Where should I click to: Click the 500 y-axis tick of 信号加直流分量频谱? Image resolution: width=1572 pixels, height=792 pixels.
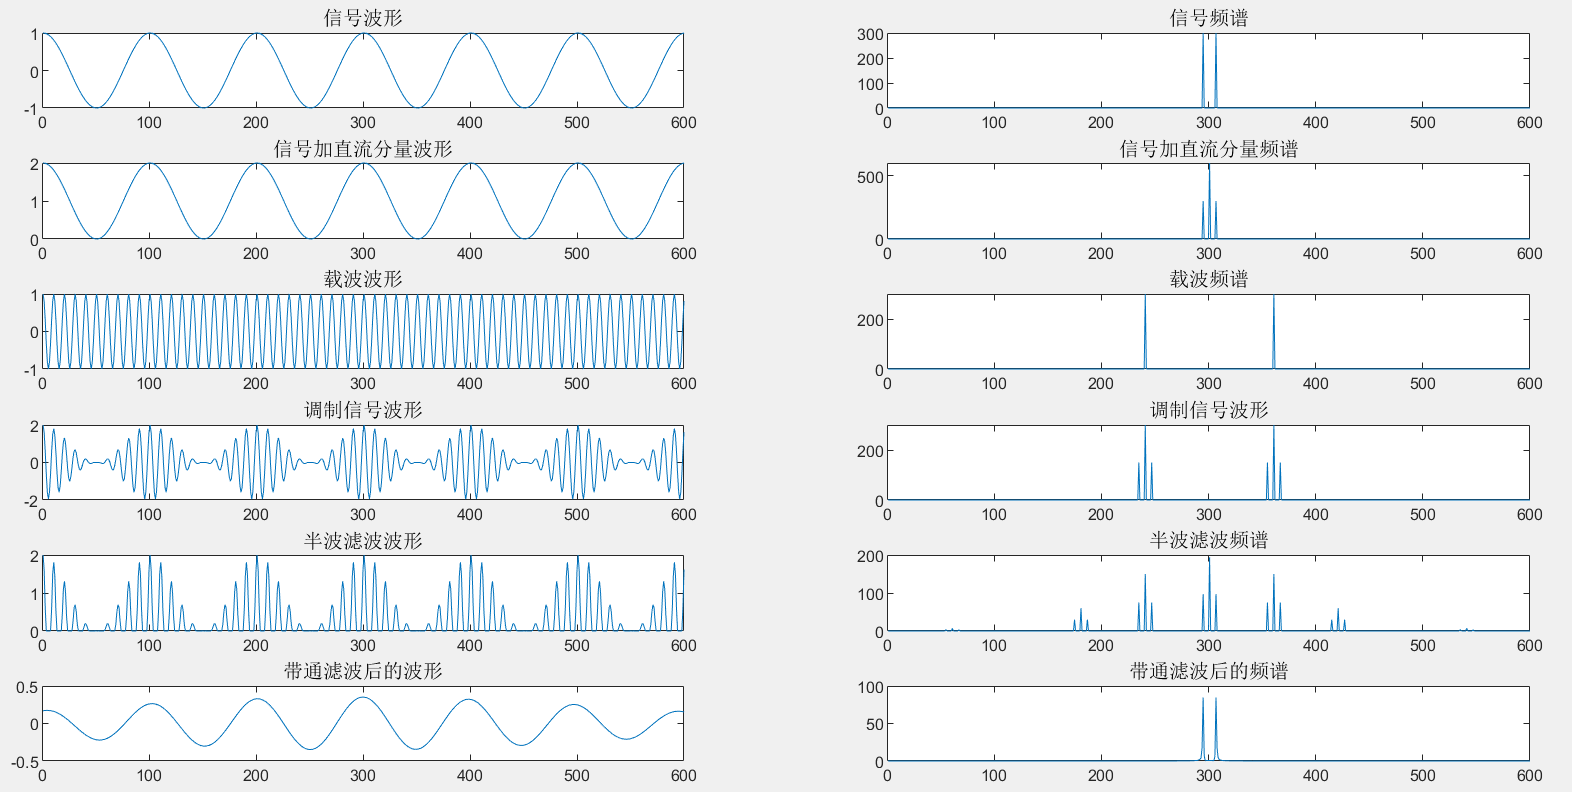click(871, 177)
